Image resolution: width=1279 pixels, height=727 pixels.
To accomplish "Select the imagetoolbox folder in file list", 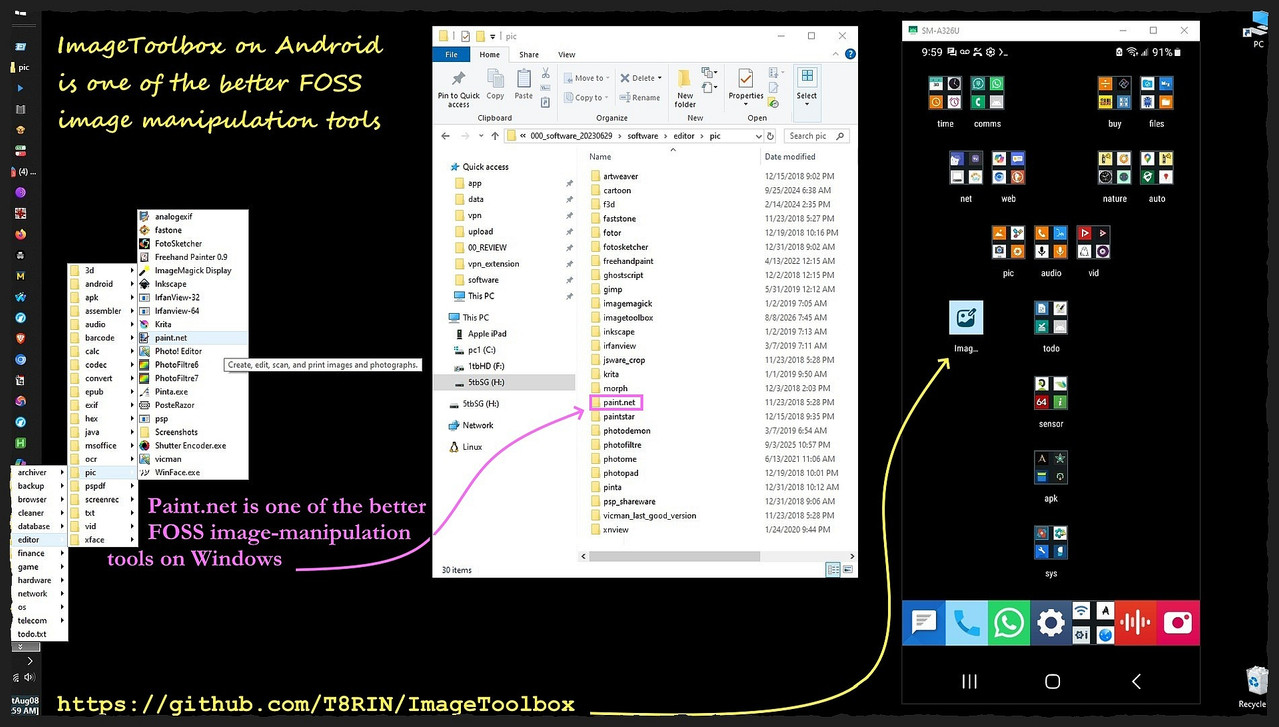I will click(628, 318).
